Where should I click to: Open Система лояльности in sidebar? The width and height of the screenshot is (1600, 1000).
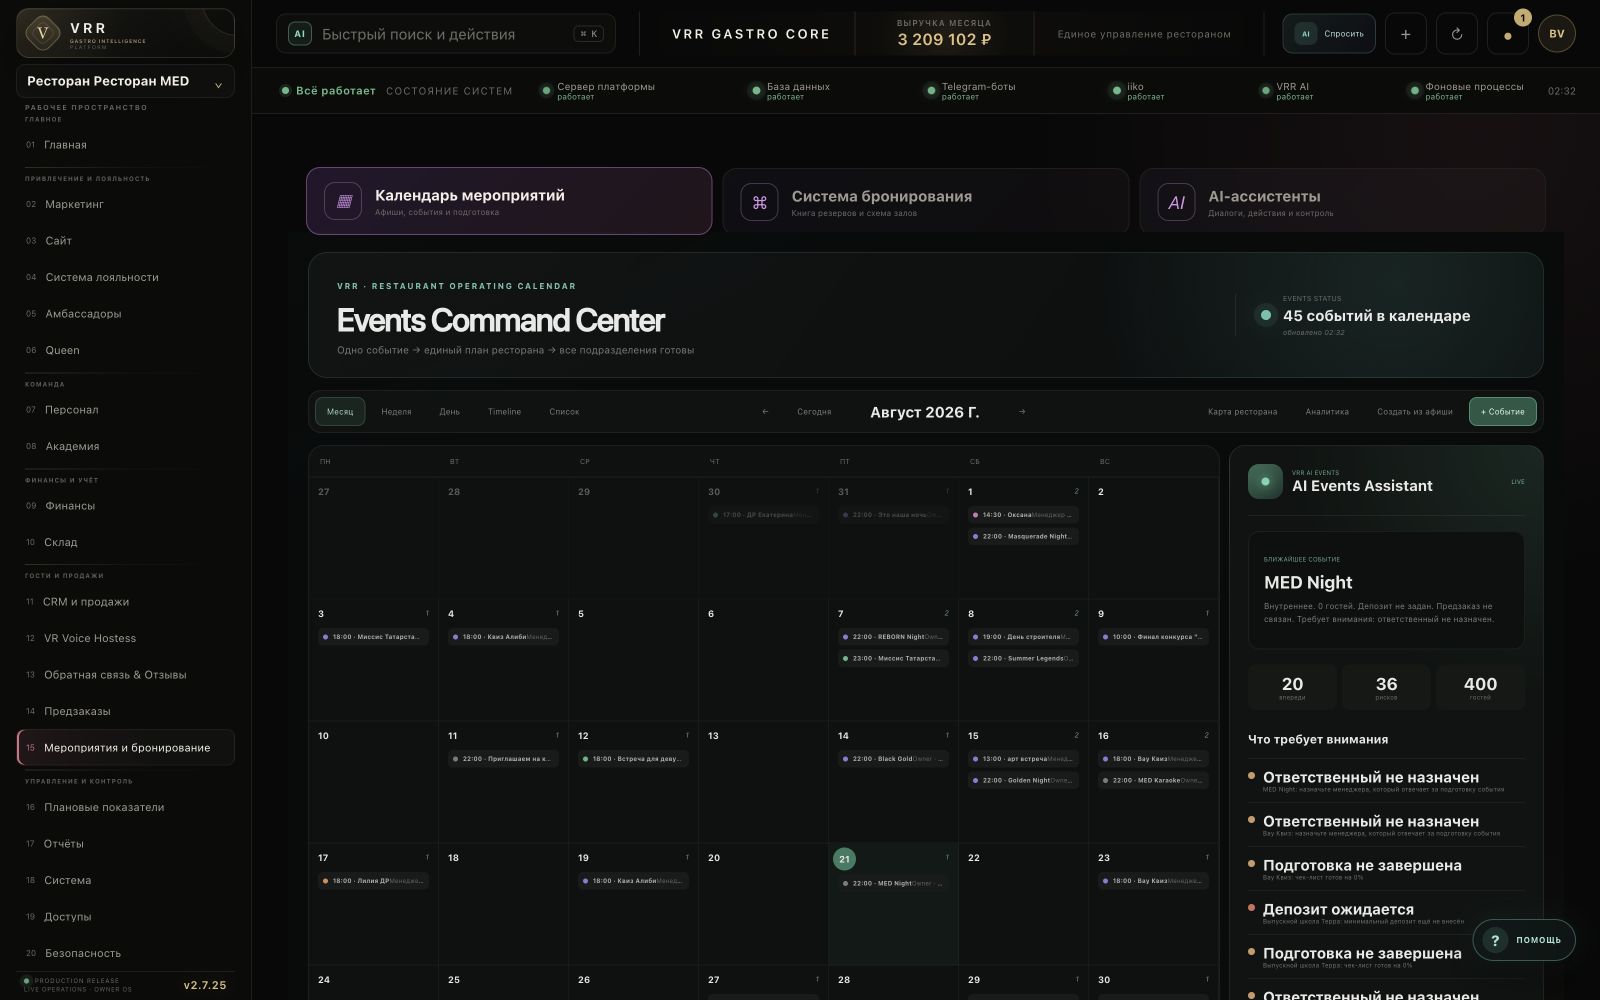point(125,277)
